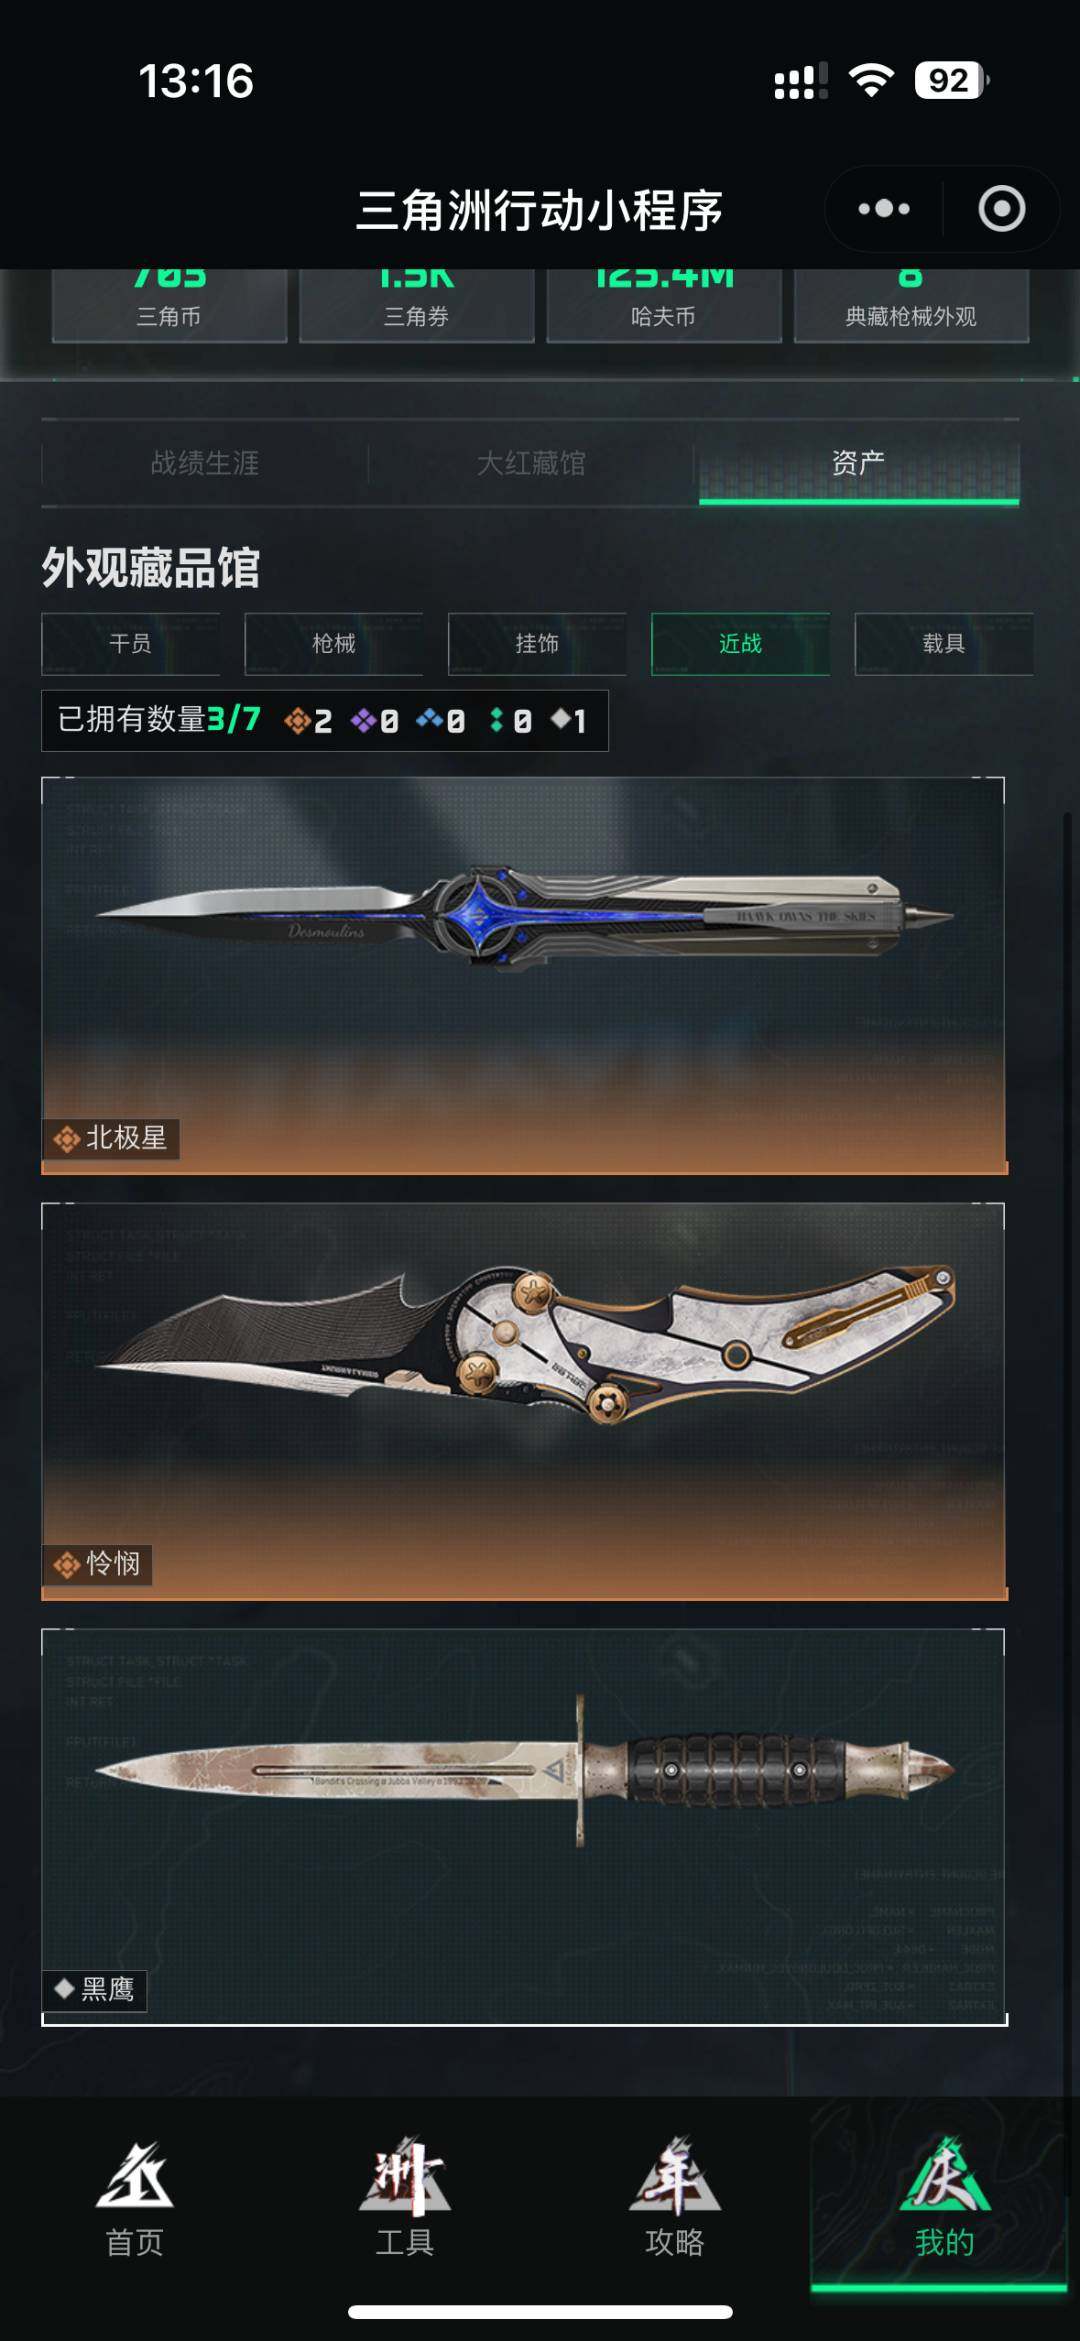The height and width of the screenshot is (2341, 1080).
Task: Open the 黑鹰 dagger skin card
Action: point(523,1827)
